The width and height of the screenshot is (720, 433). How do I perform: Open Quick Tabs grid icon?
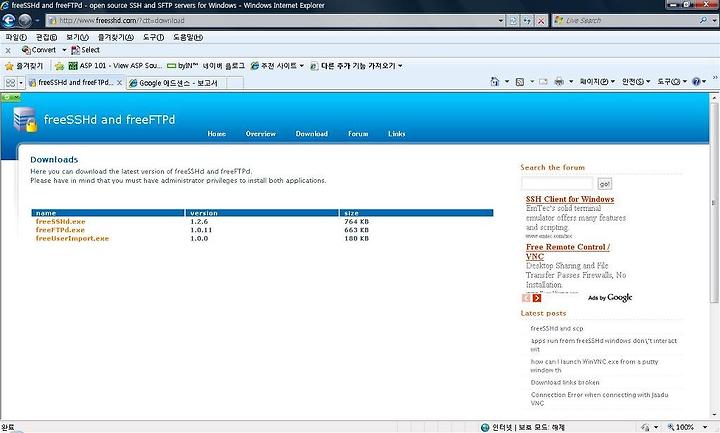[10, 83]
